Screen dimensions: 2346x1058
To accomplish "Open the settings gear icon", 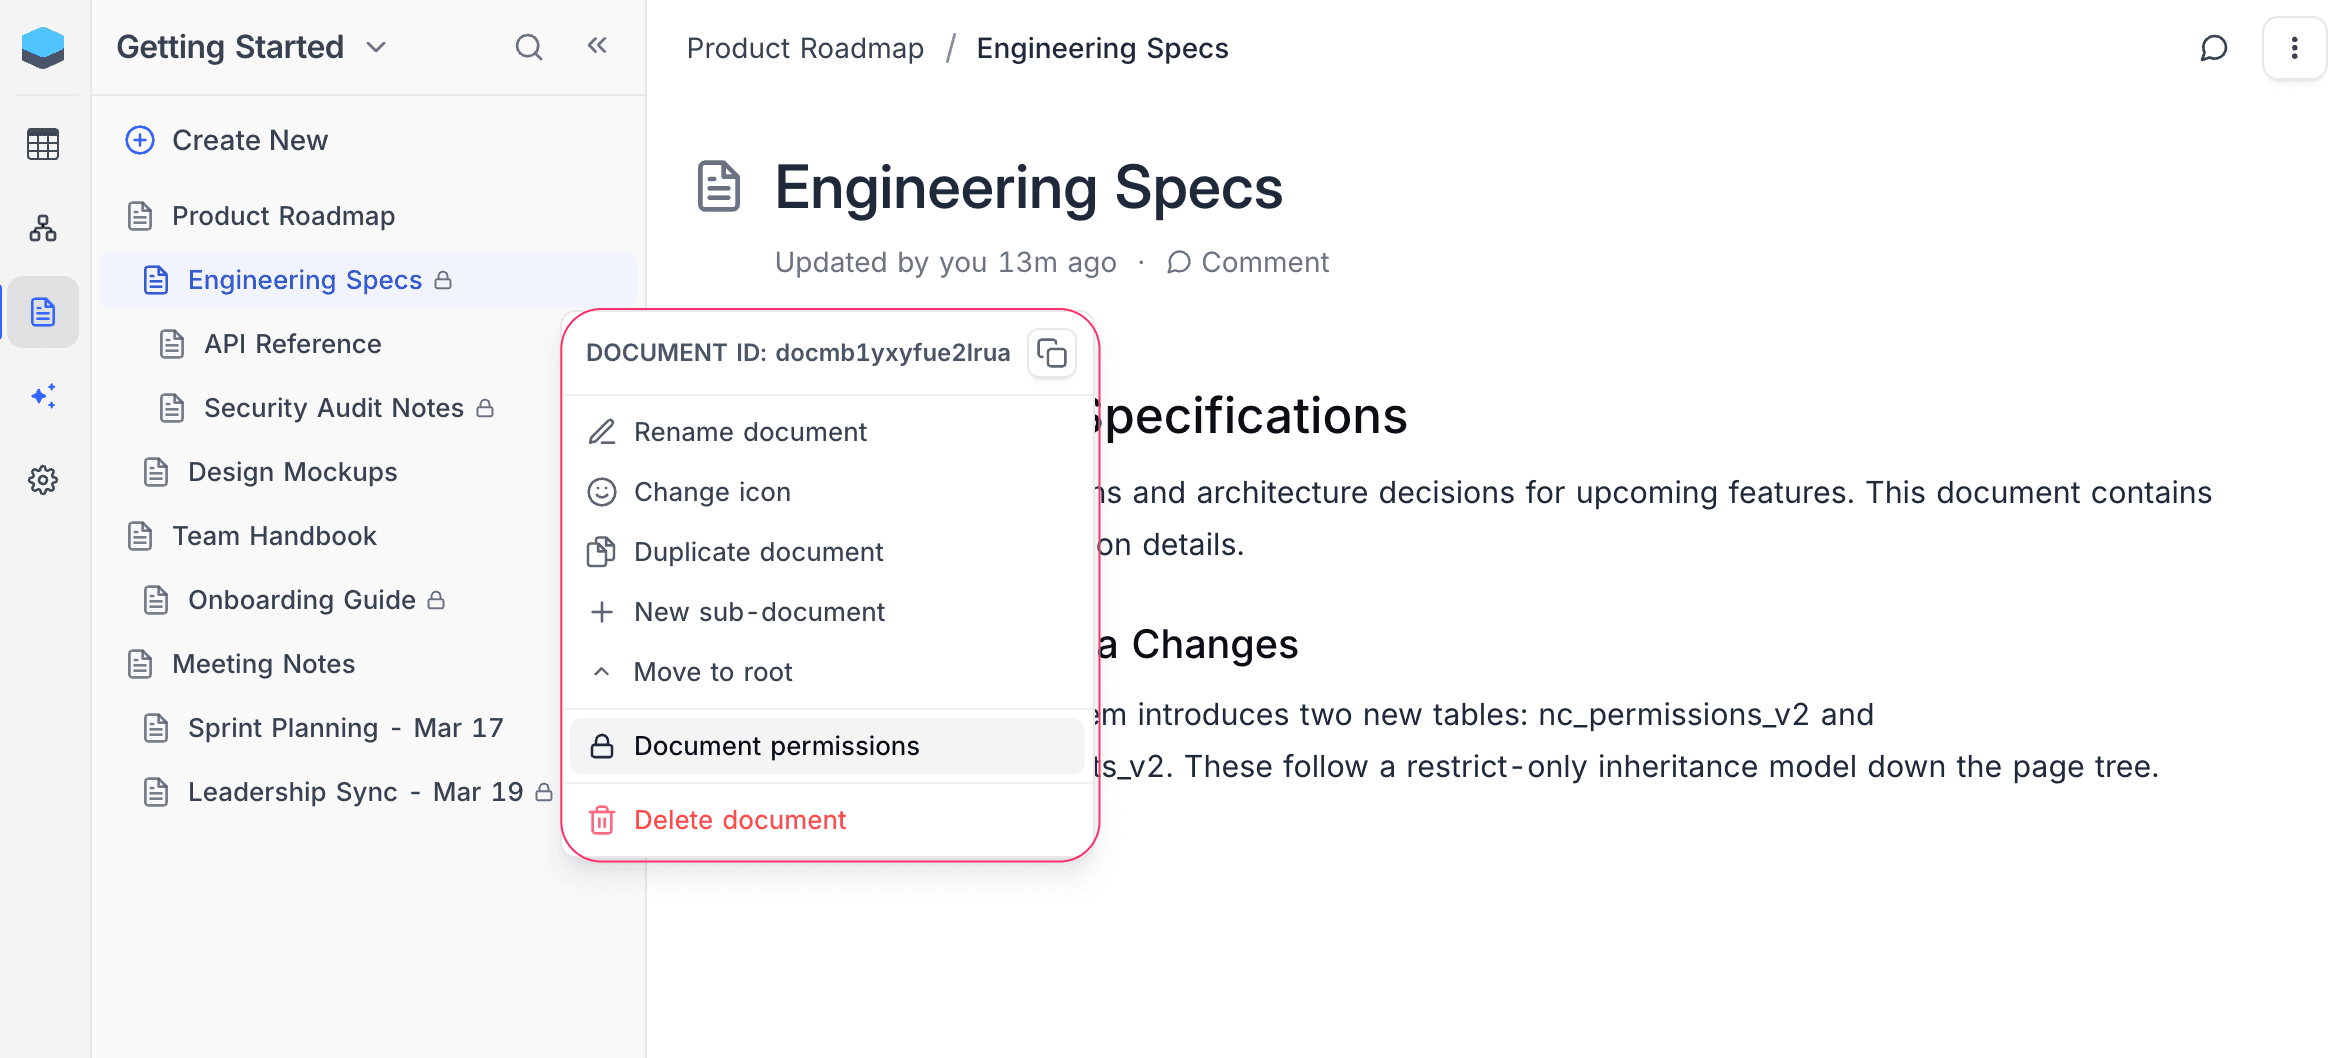I will 43,480.
